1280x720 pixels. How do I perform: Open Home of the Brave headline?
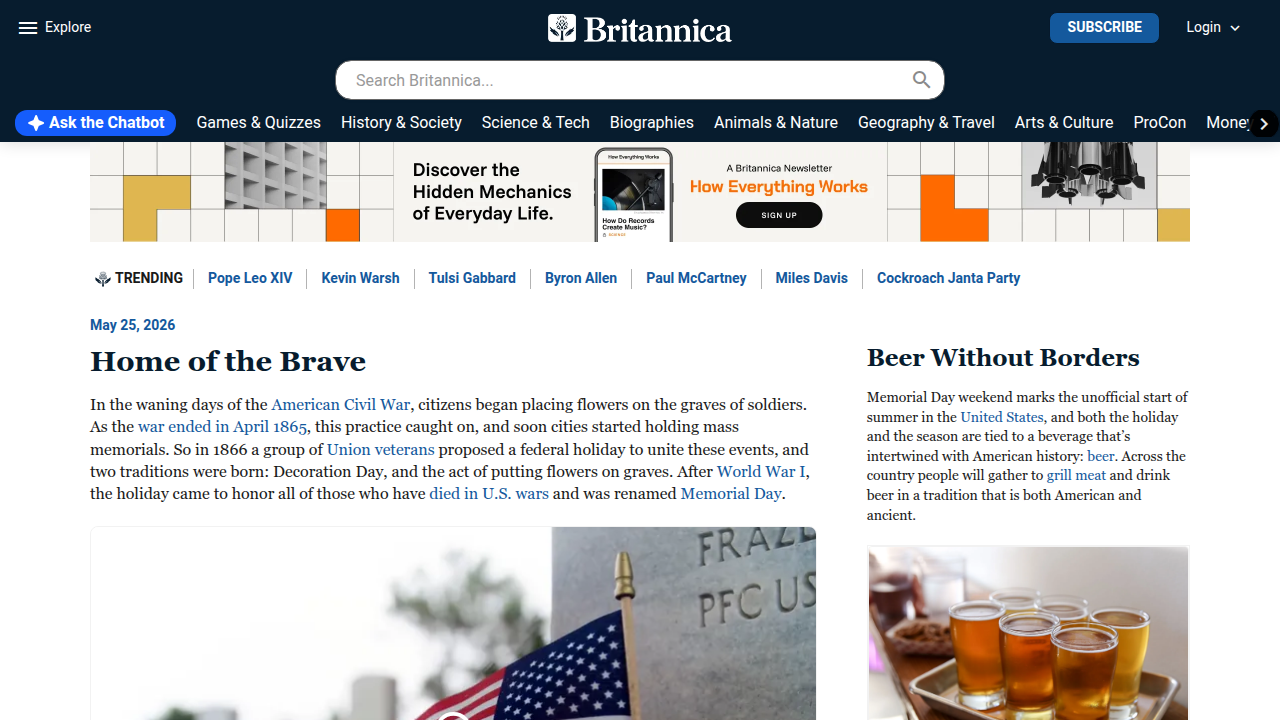[228, 361]
